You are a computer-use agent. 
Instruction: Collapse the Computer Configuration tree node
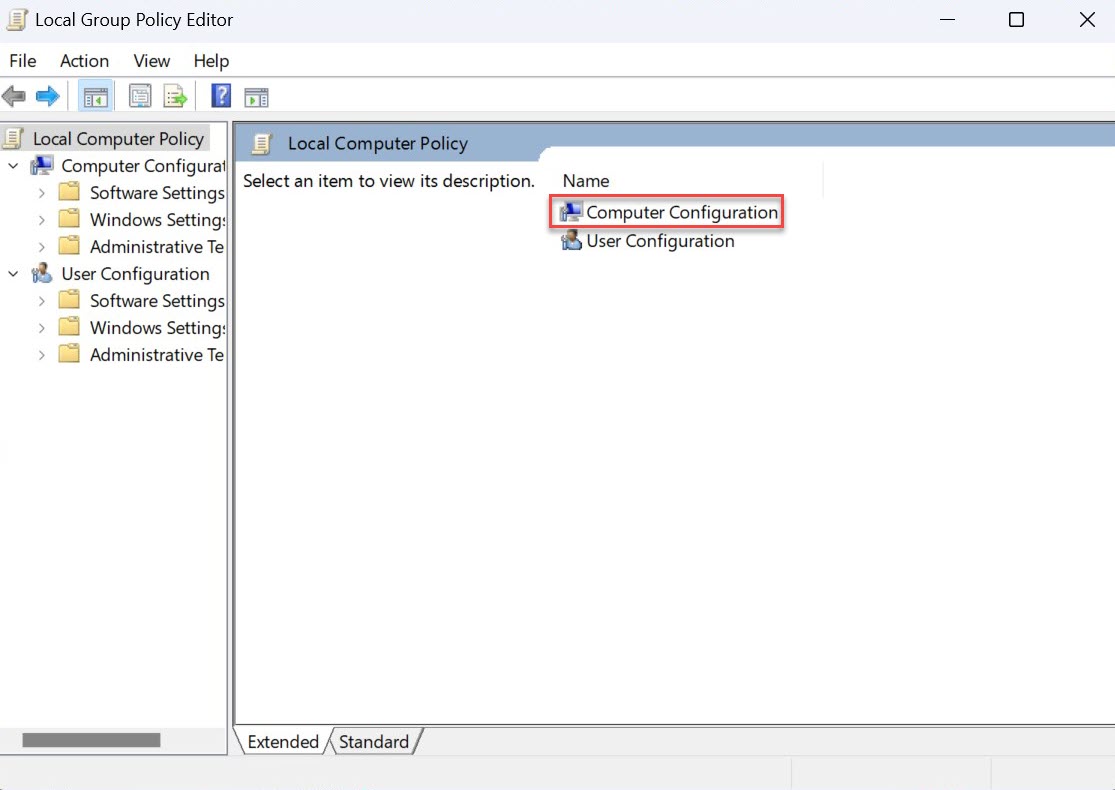(x=14, y=166)
